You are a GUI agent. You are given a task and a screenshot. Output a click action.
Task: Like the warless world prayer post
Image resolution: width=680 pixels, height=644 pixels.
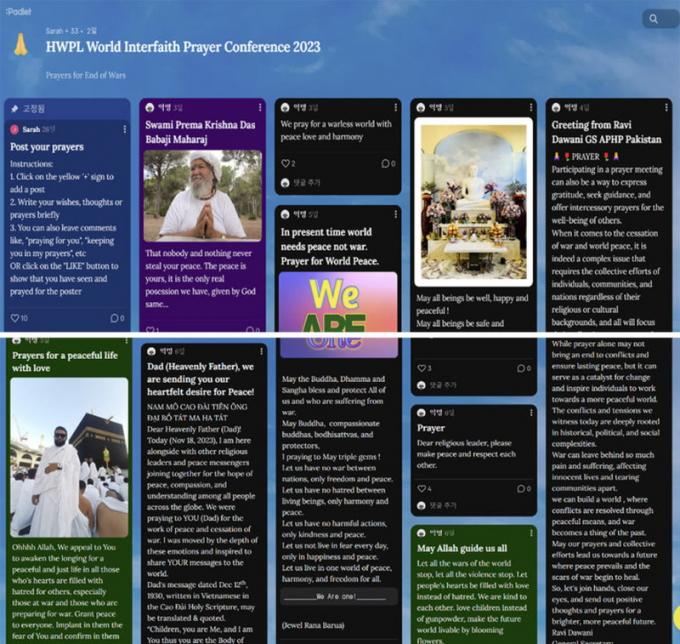(285, 163)
